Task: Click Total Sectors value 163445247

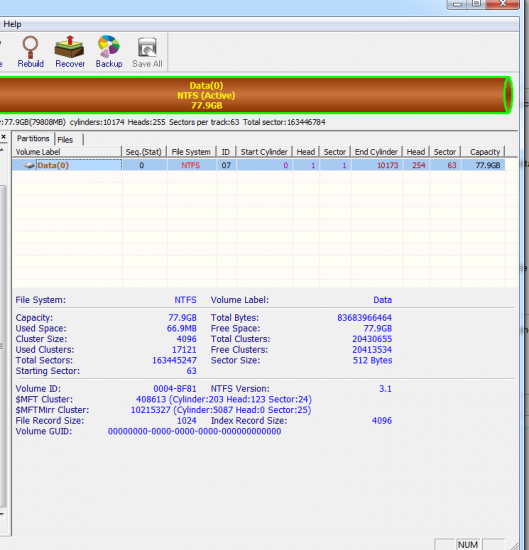Action: click(174, 360)
